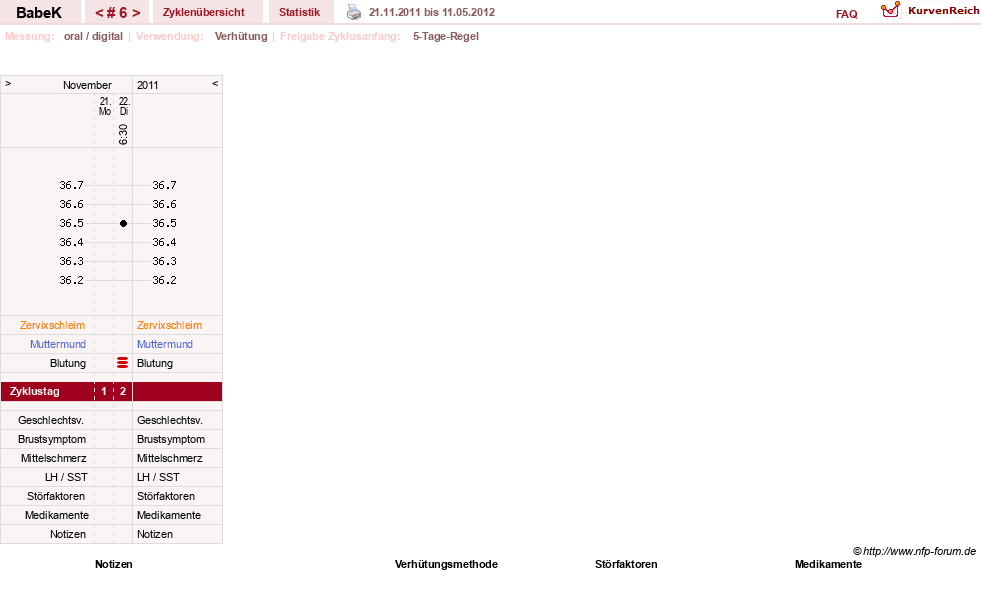
Task: Open the nfp-forum.de link
Action: coord(914,551)
